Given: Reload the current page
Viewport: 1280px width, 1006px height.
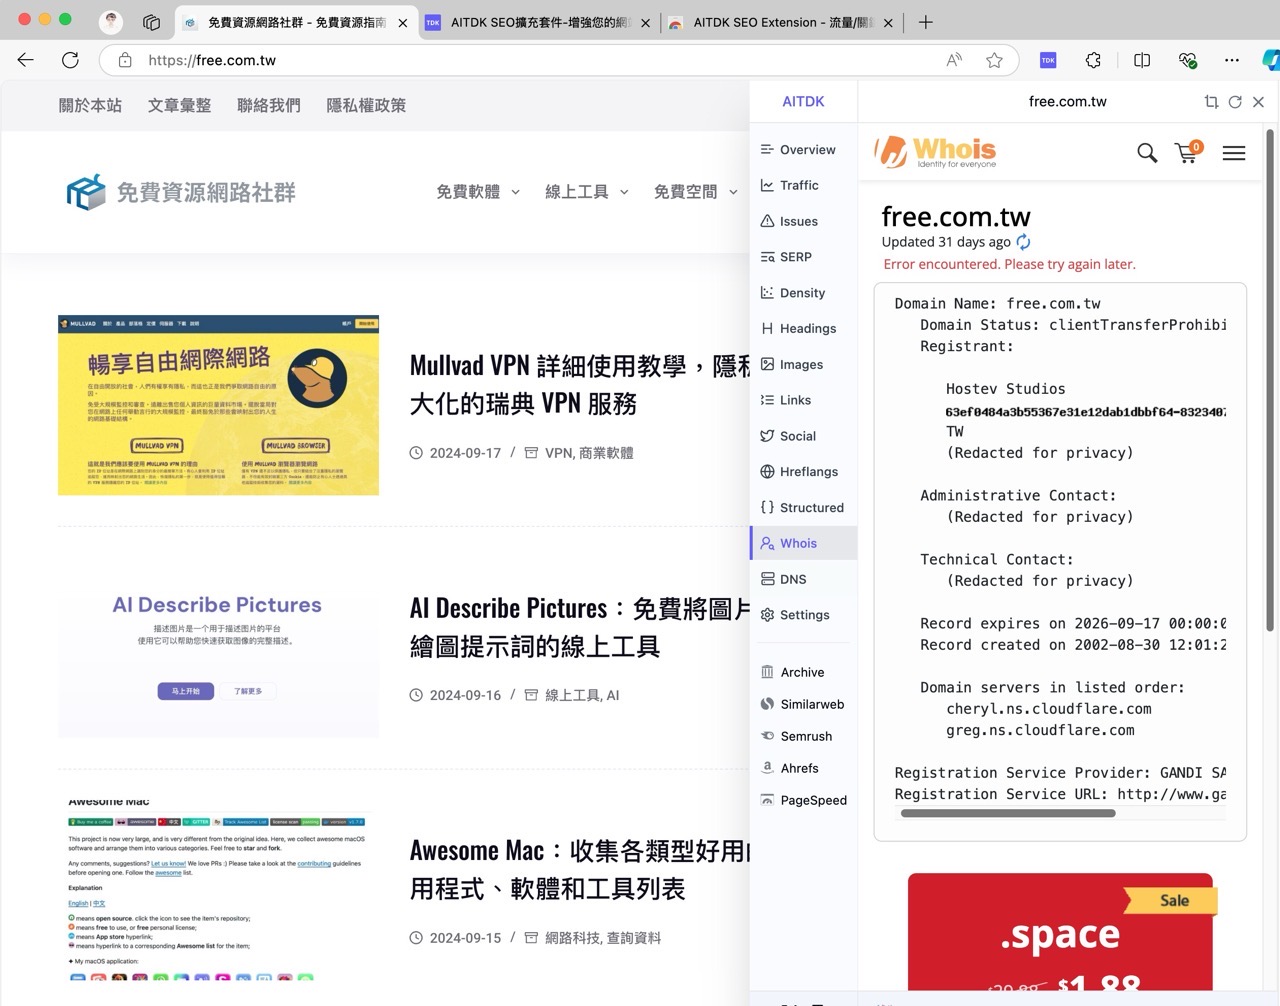Looking at the screenshot, I should point(70,60).
